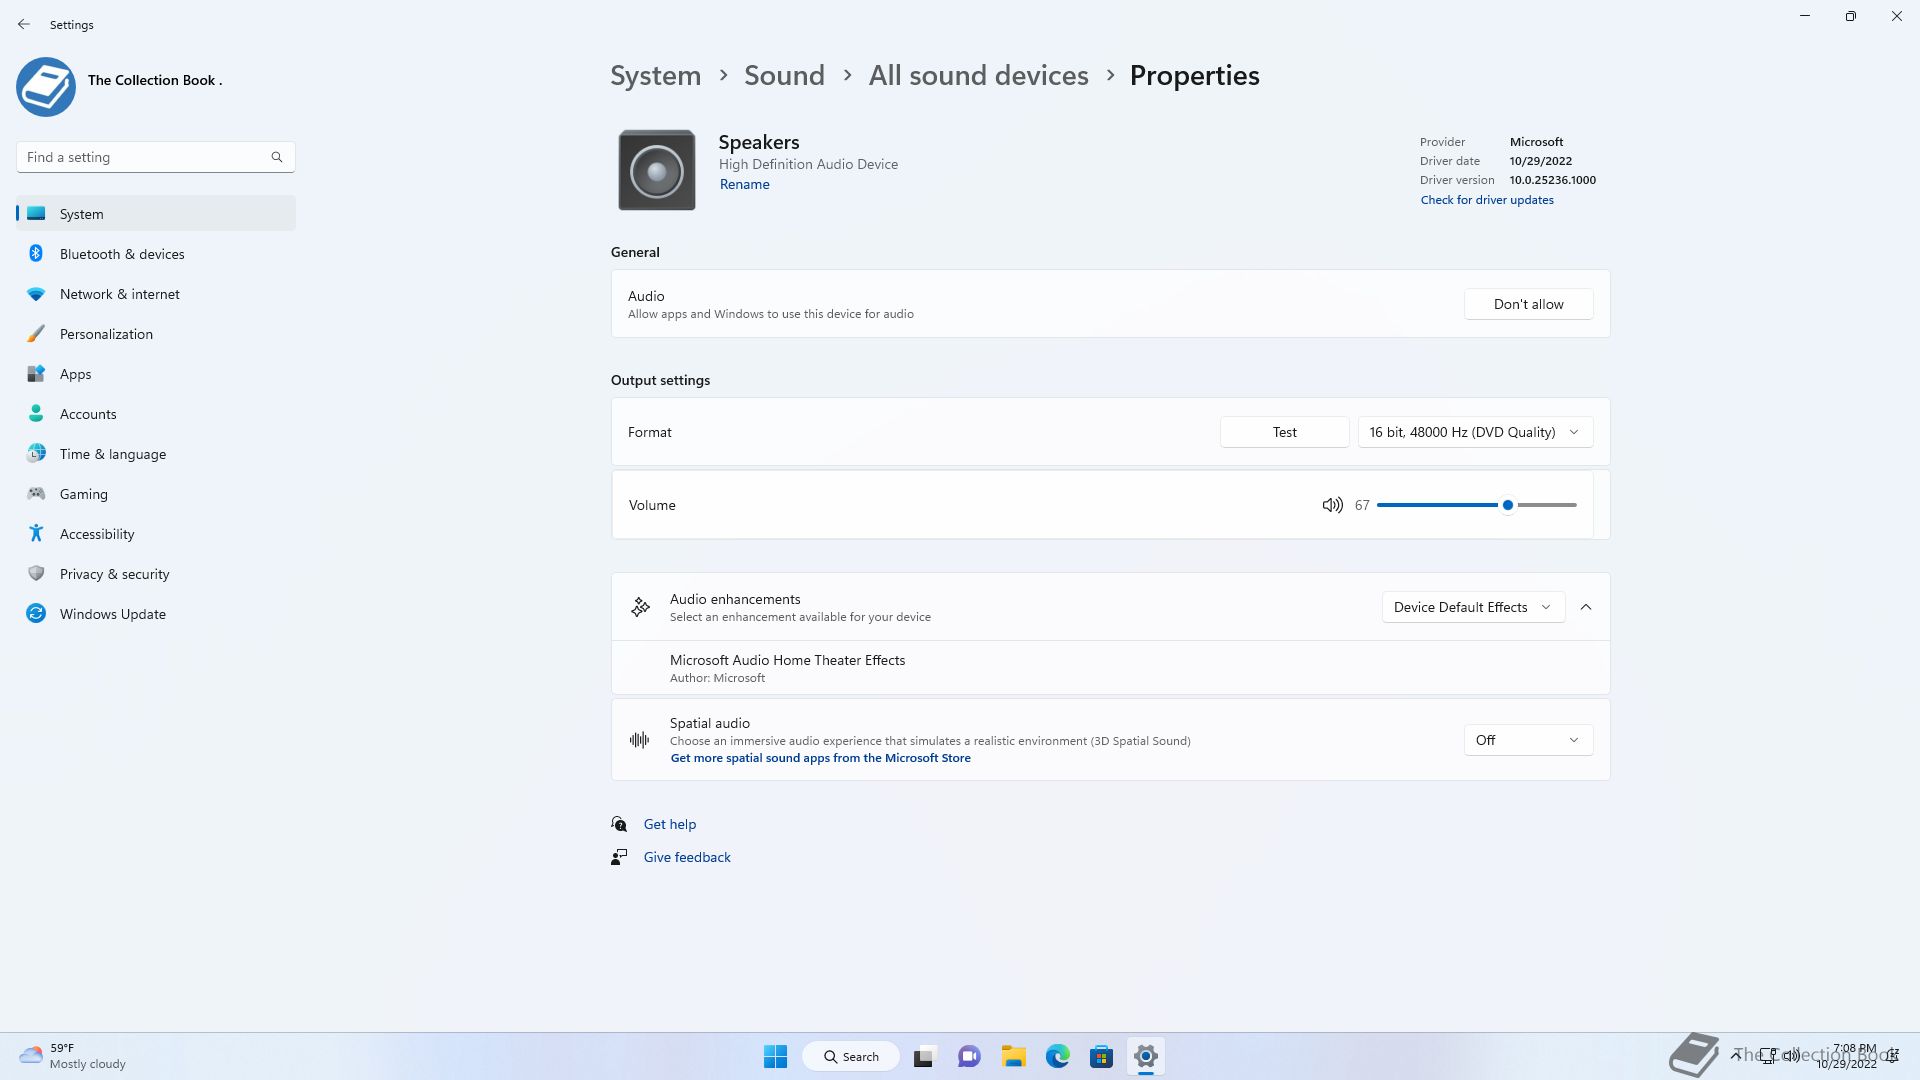The width and height of the screenshot is (1920, 1080).
Task: Collapse the Audio enhancements section
Action: [x=1586, y=607]
